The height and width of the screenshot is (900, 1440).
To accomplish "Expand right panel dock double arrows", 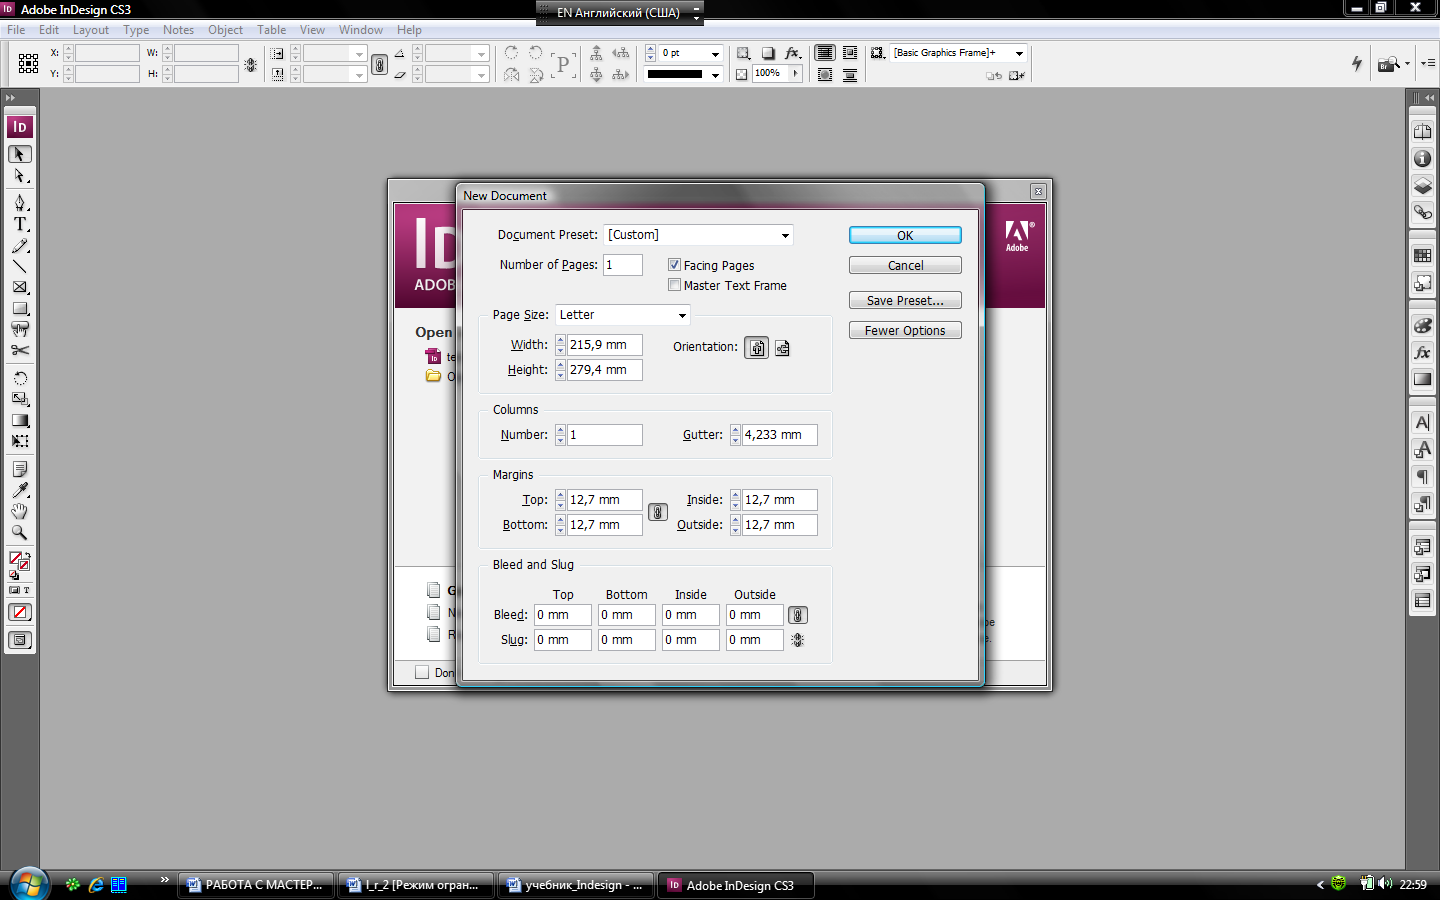I will (x=1429, y=97).
